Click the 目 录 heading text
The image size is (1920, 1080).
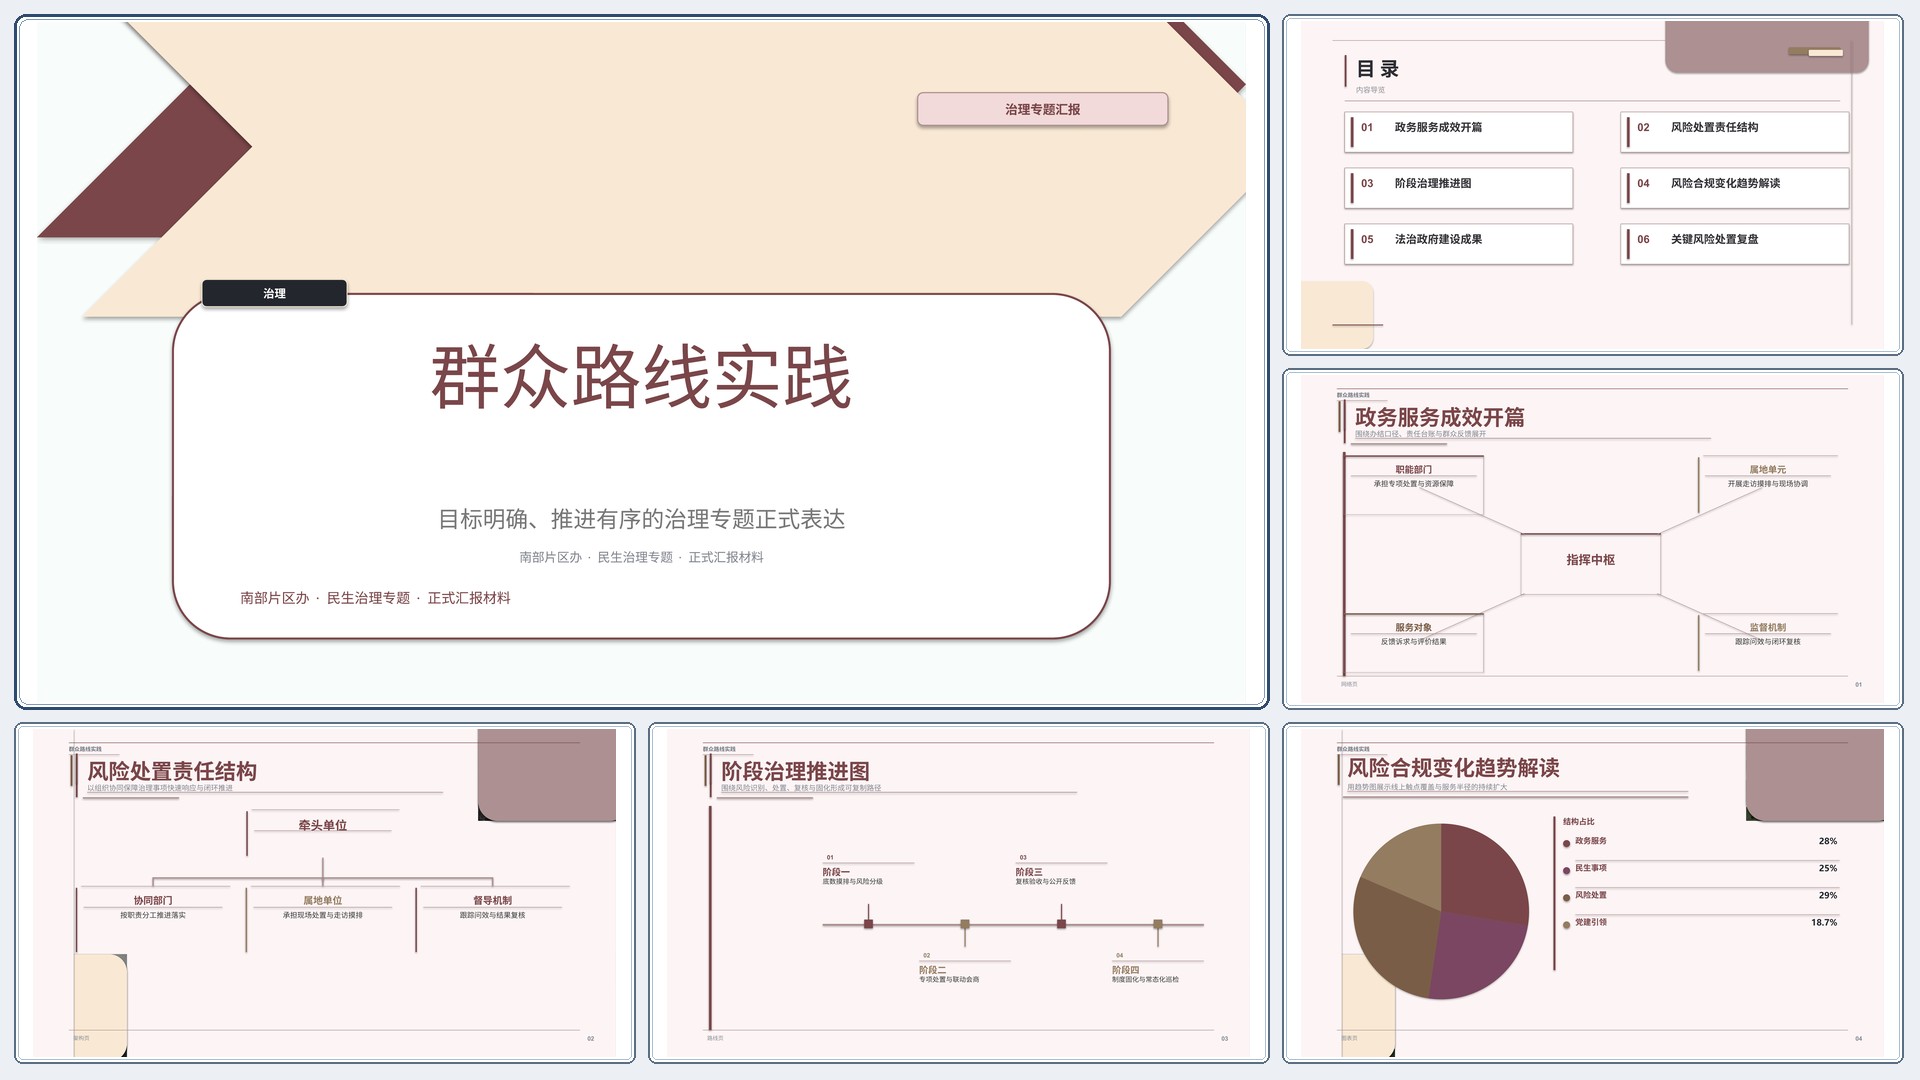point(1377,69)
